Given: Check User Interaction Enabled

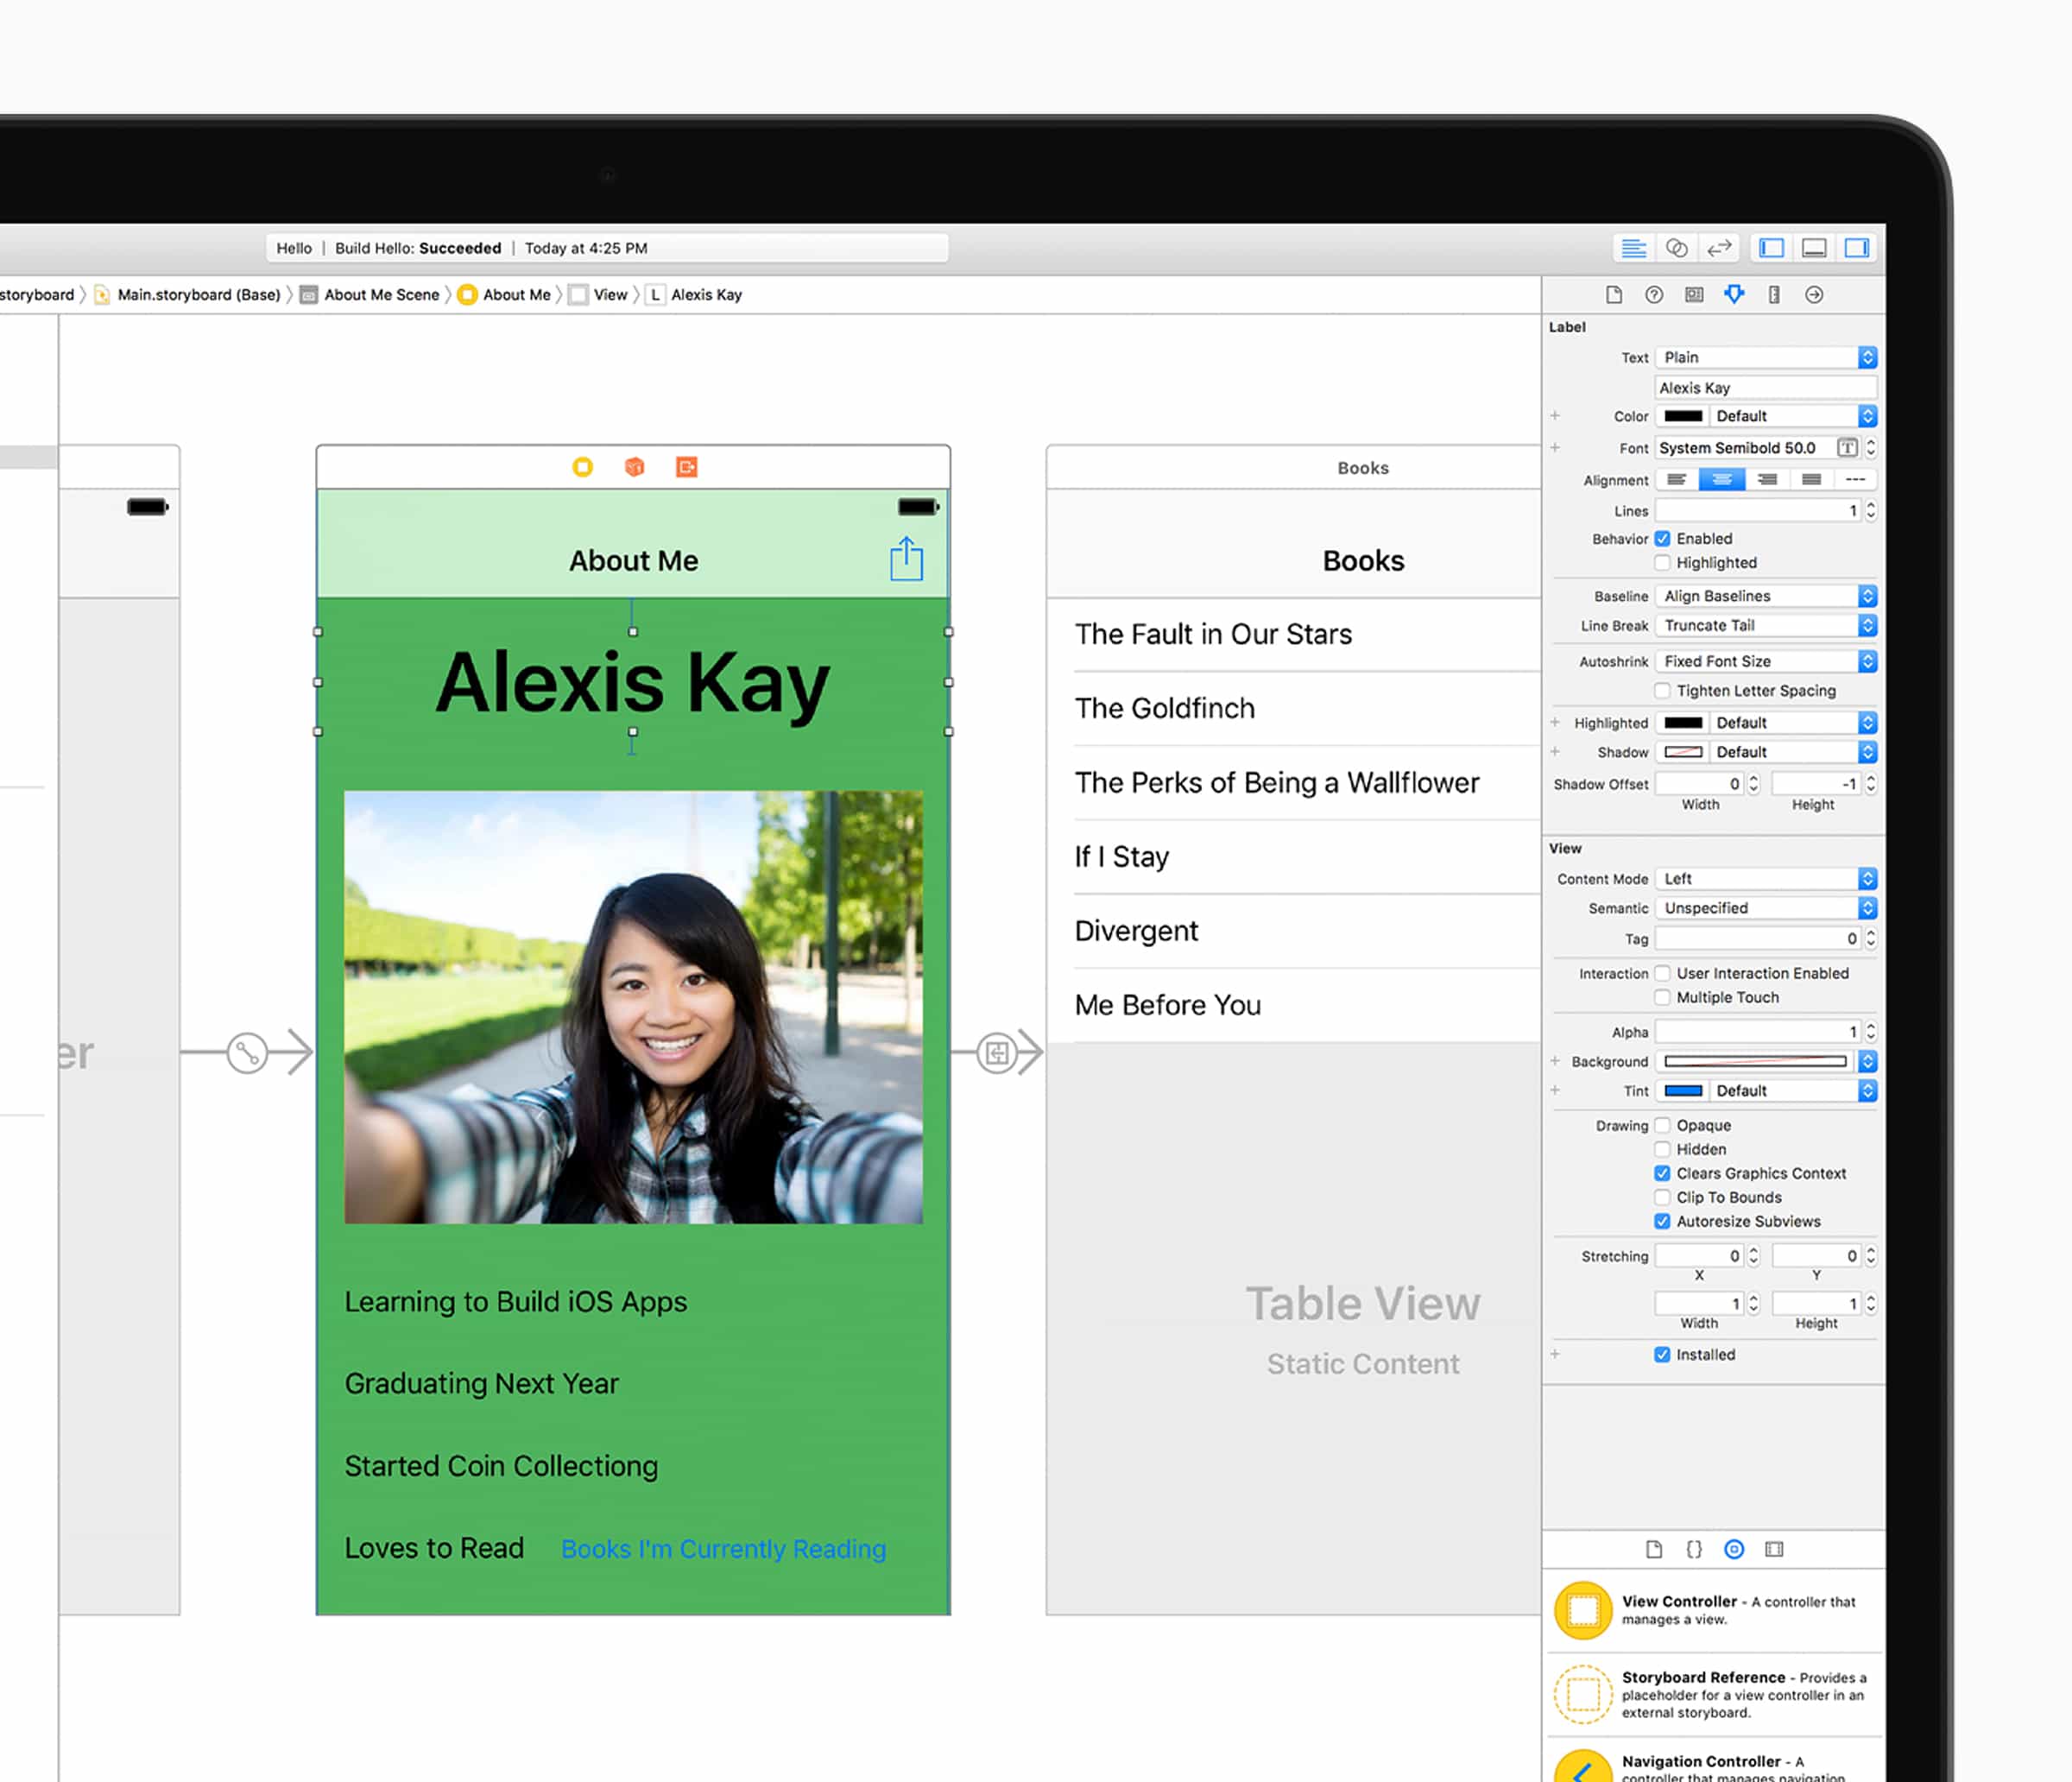Looking at the screenshot, I should [1662, 973].
